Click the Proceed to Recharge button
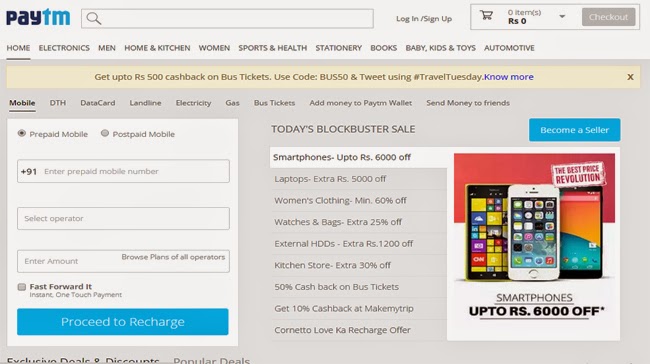Screen dimensions: 650x364 coord(123,321)
